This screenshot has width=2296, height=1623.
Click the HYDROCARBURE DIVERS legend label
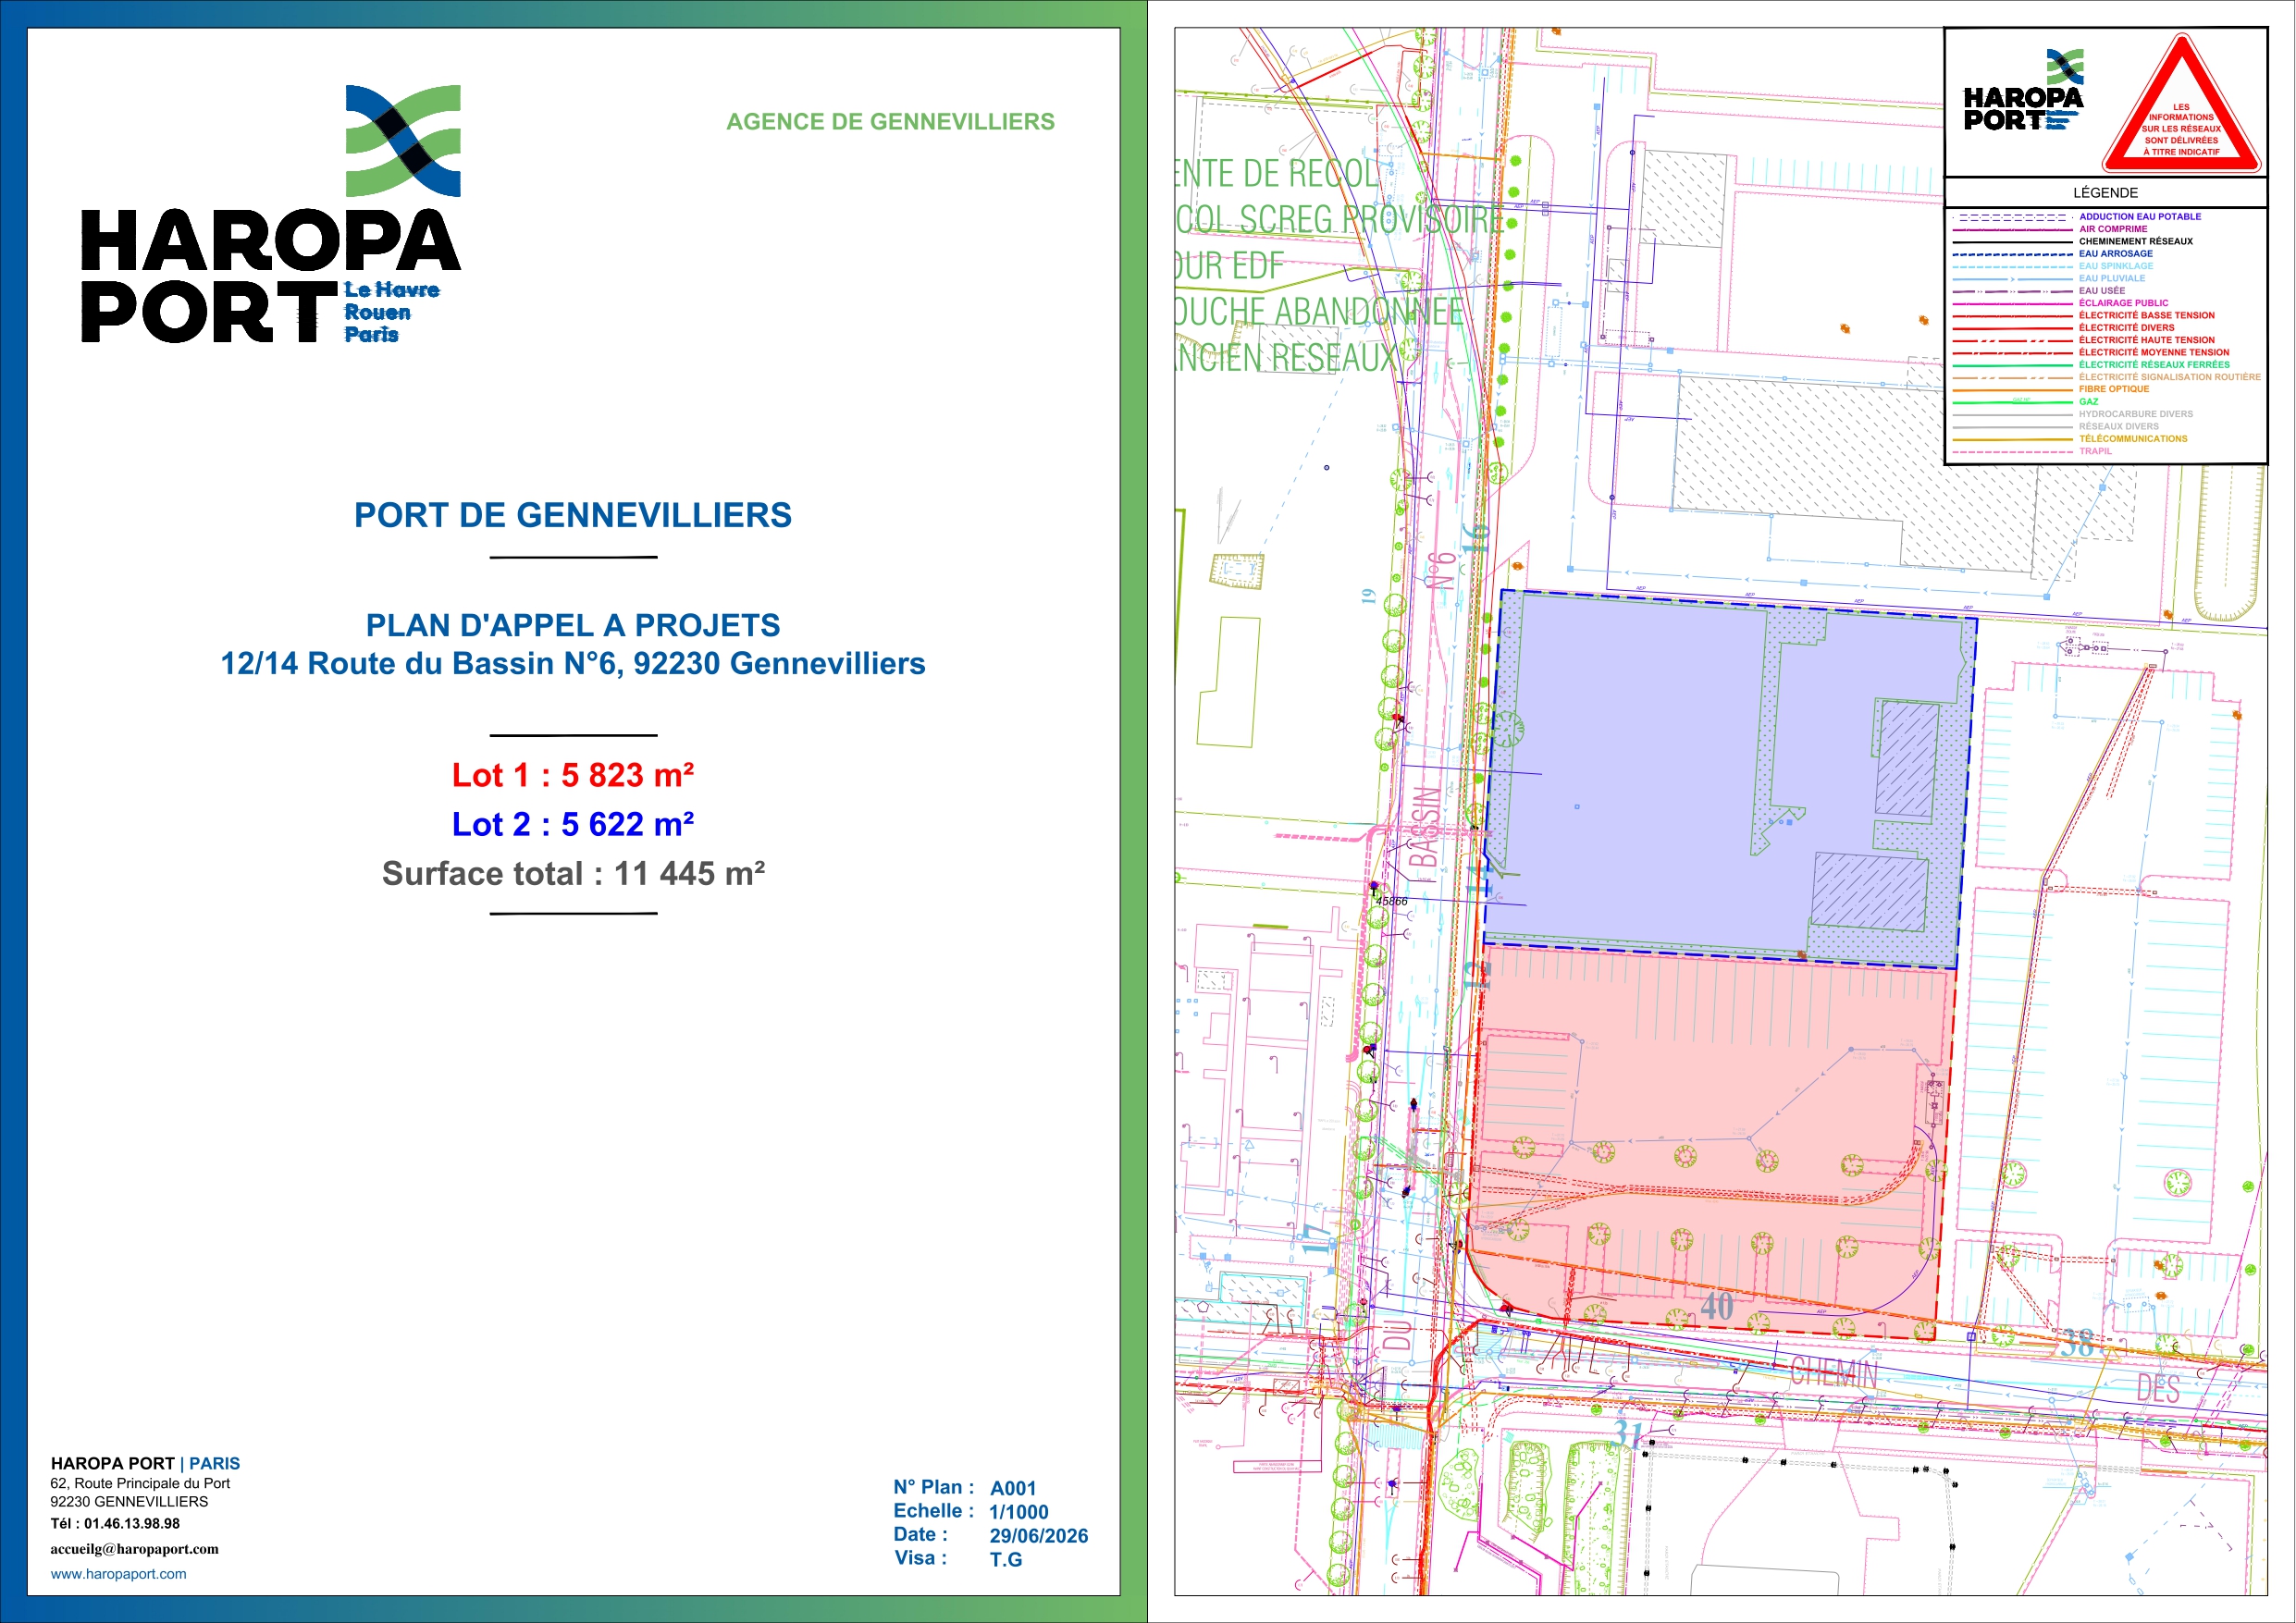pos(2136,414)
